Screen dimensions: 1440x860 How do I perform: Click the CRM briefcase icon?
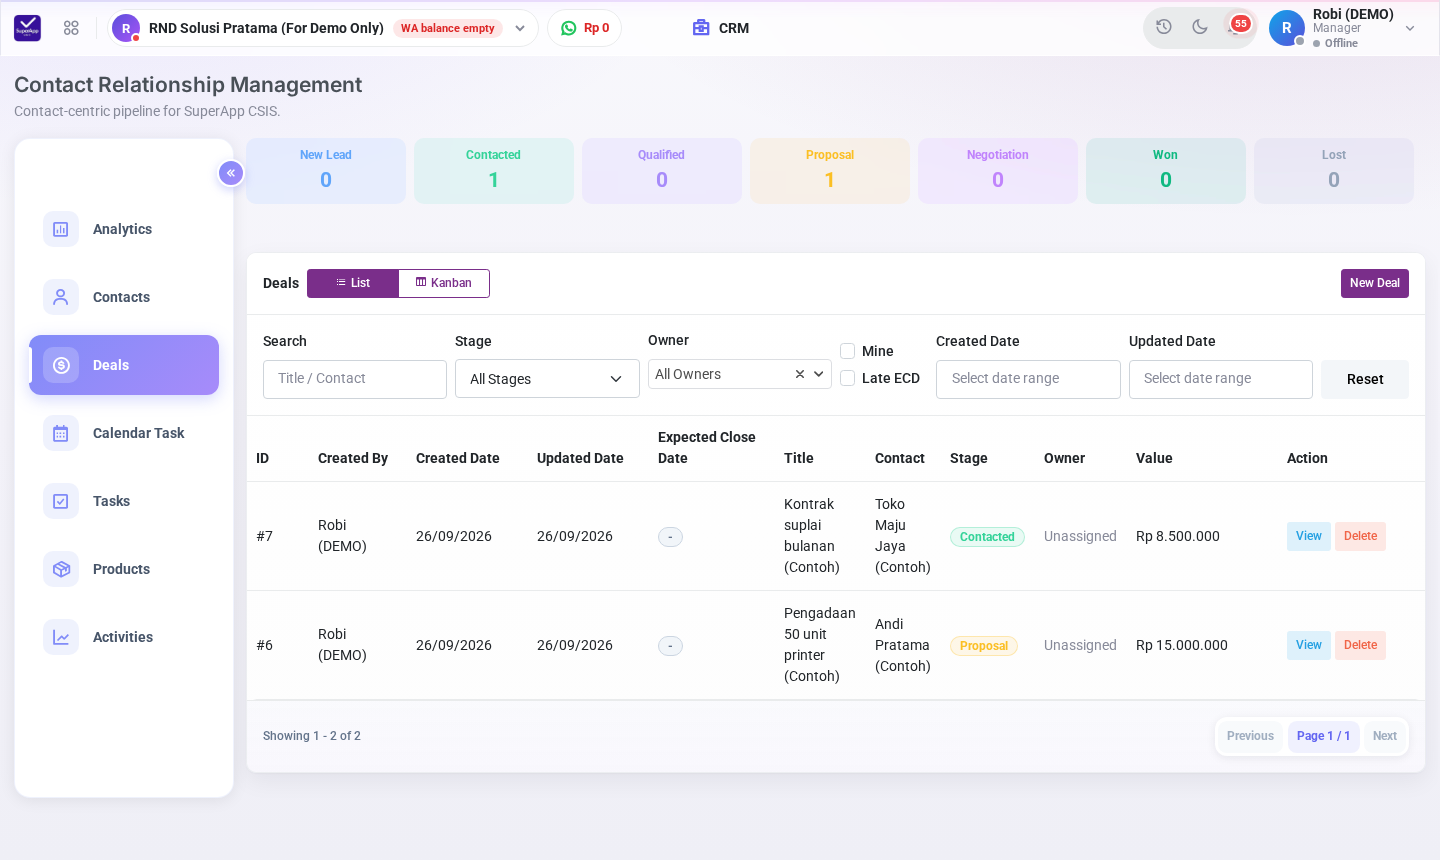pos(701,28)
